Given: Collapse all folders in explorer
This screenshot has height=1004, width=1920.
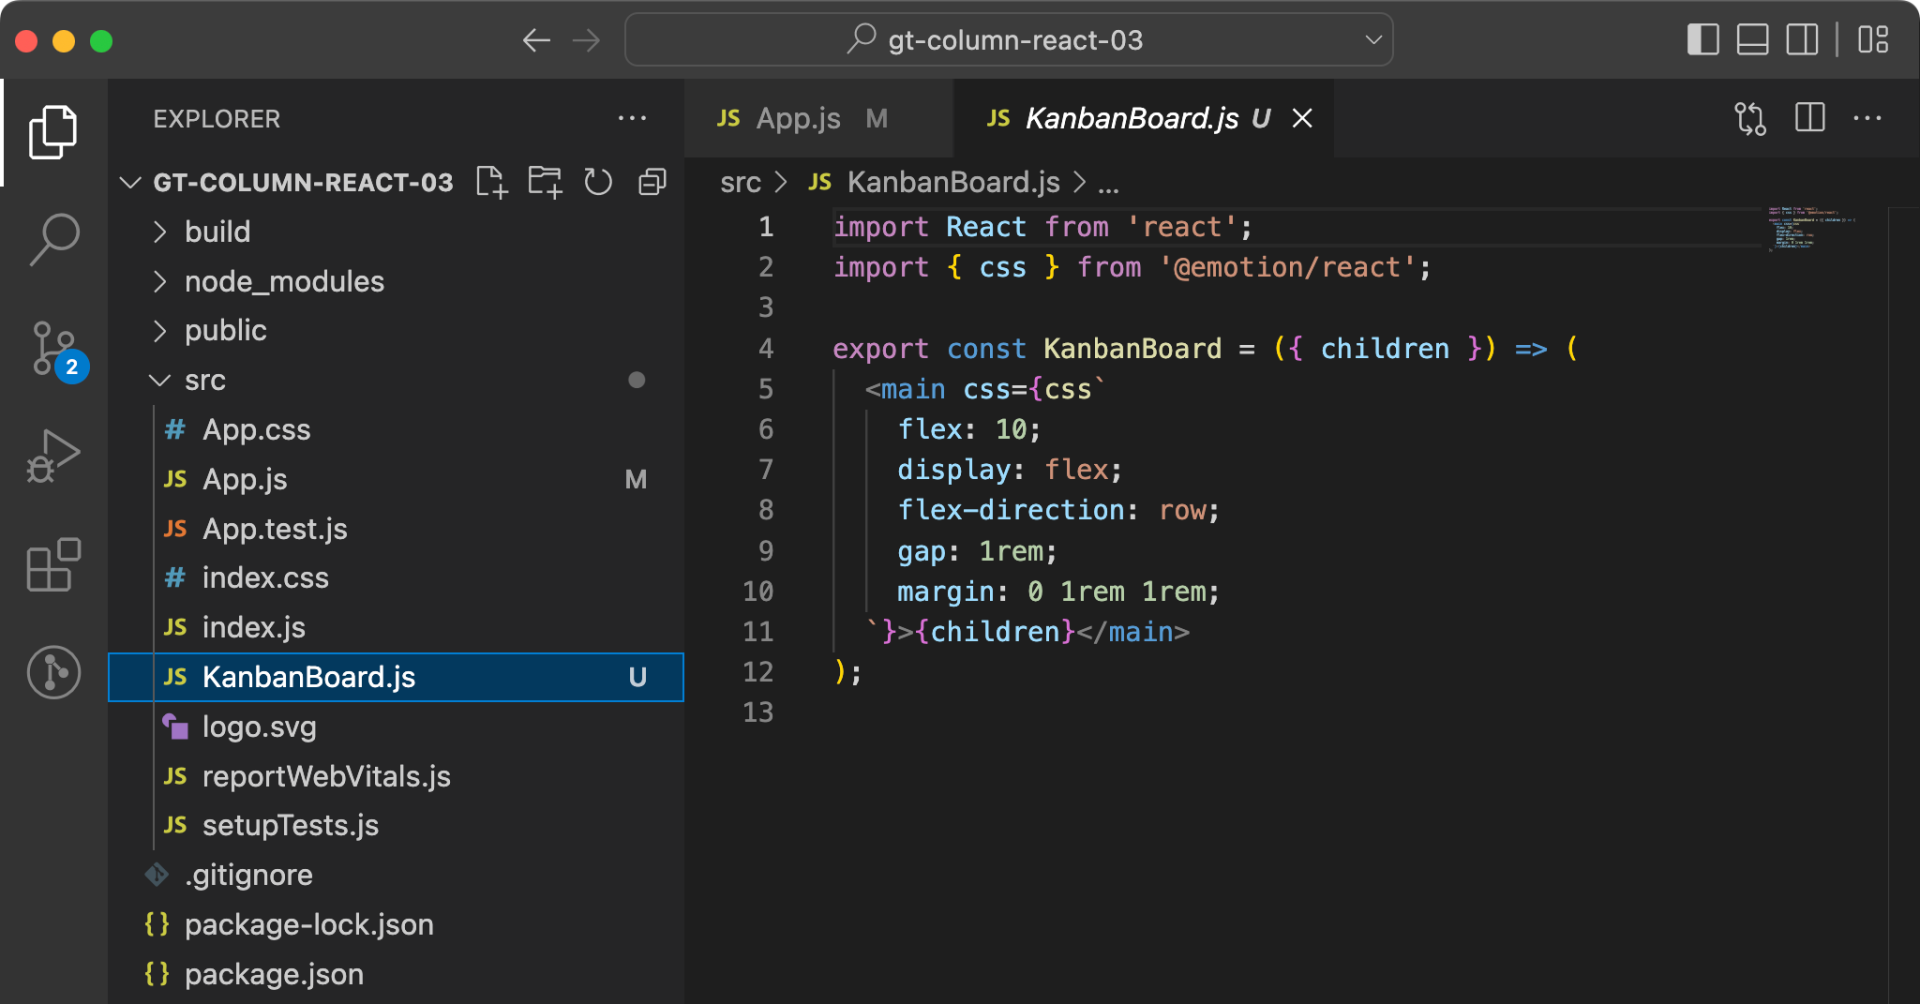Looking at the screenshot, I should pyautogui.click(x=652, y=182).
